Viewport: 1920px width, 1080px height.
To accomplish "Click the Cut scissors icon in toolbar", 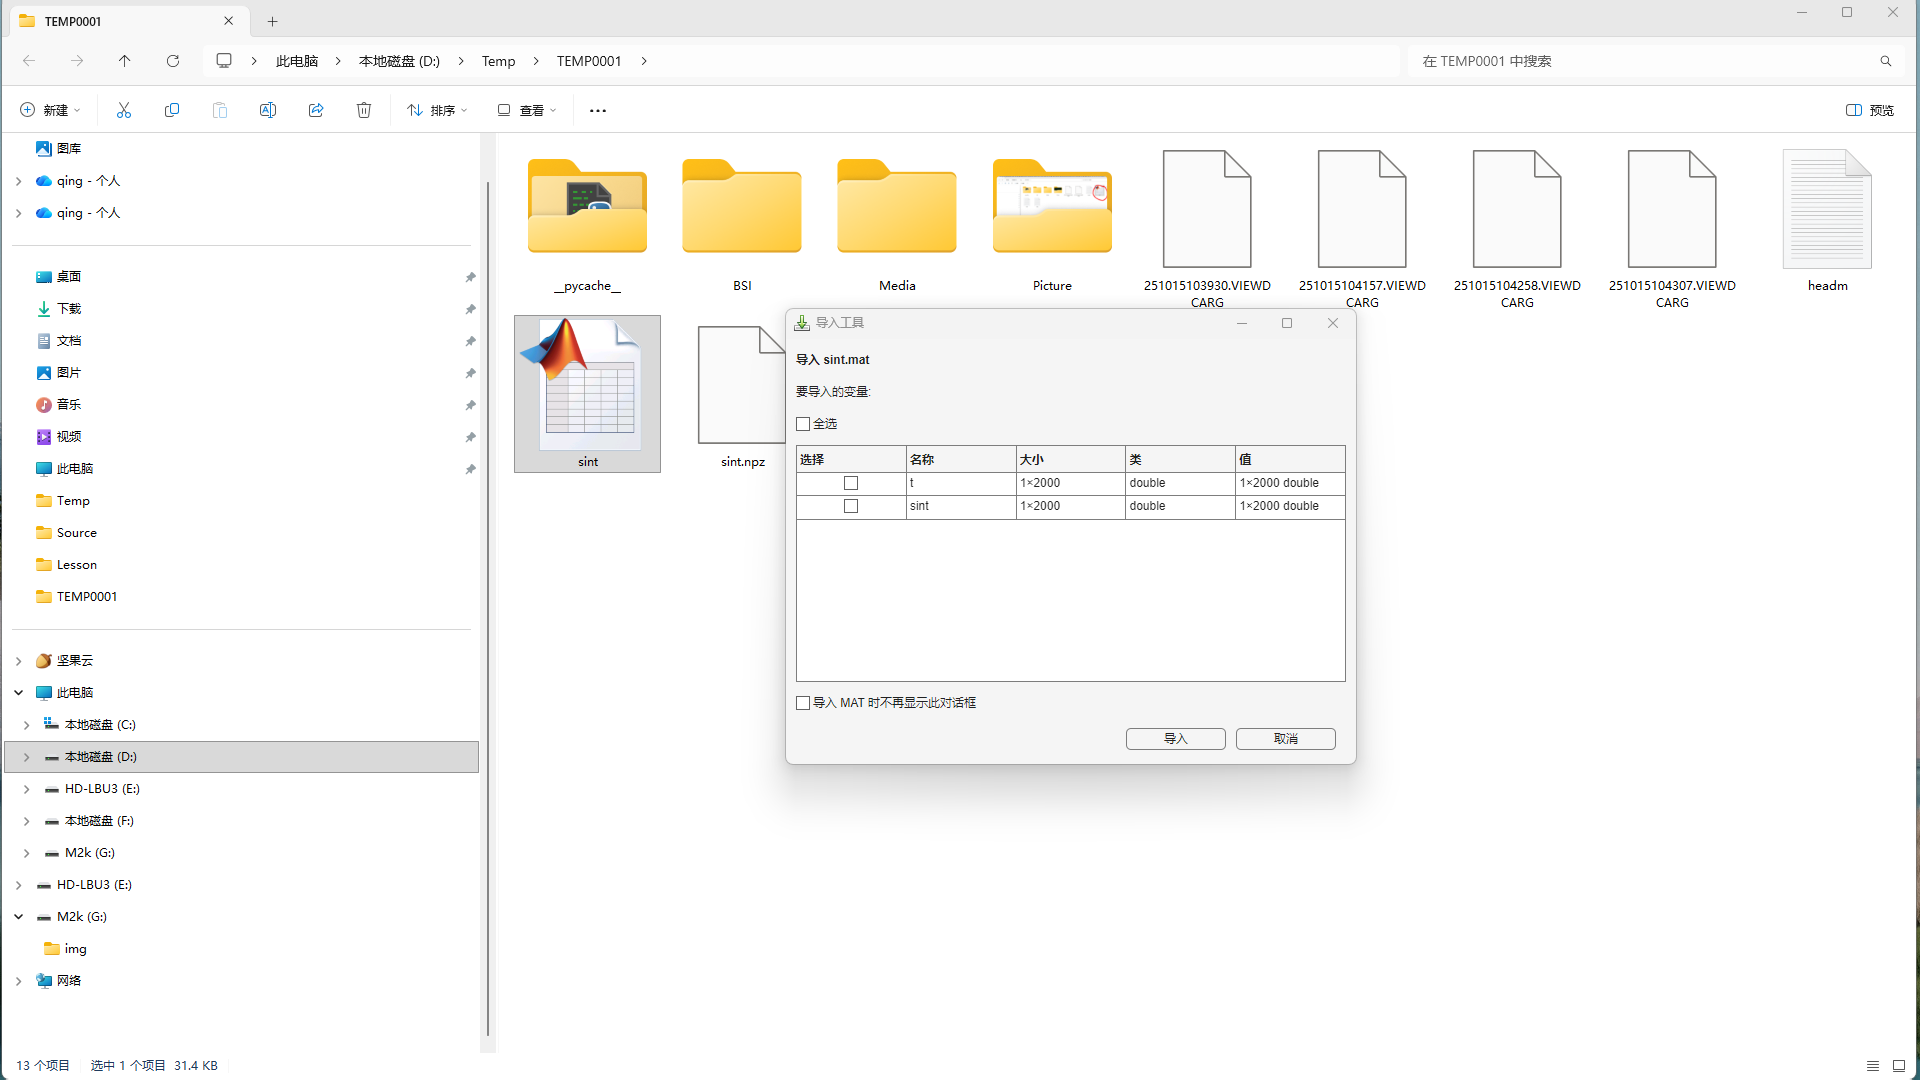I will [124, 110].
